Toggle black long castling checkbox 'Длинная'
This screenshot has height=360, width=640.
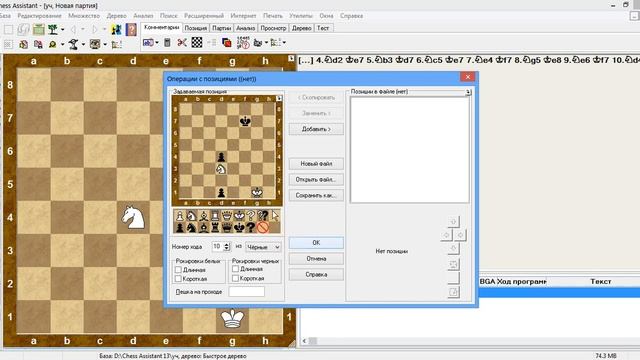point(236,269)
